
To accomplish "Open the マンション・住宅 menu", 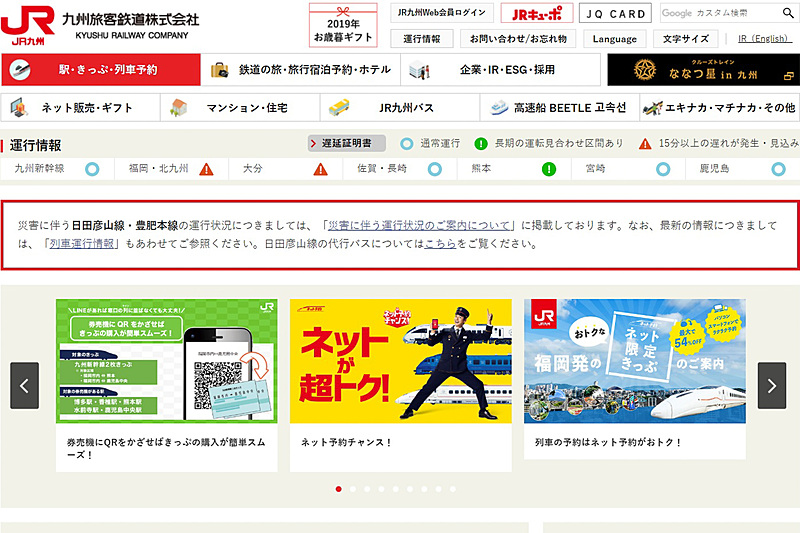I will (240, 108).
